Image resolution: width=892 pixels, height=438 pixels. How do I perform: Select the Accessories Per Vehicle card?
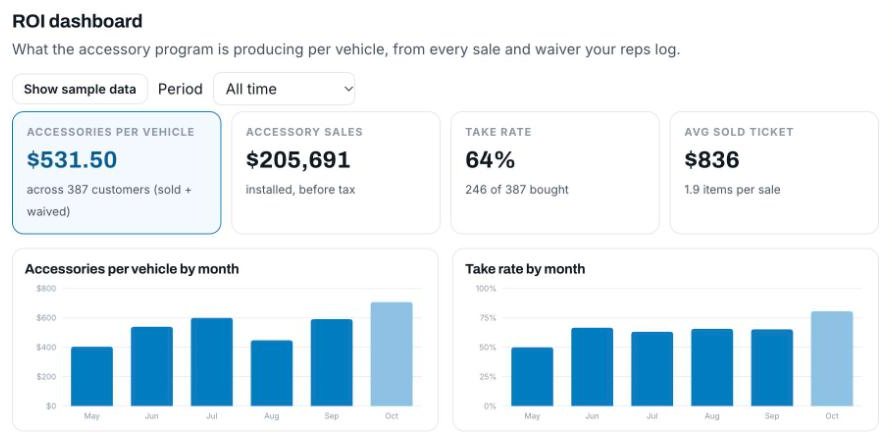(x=117, y=172)
